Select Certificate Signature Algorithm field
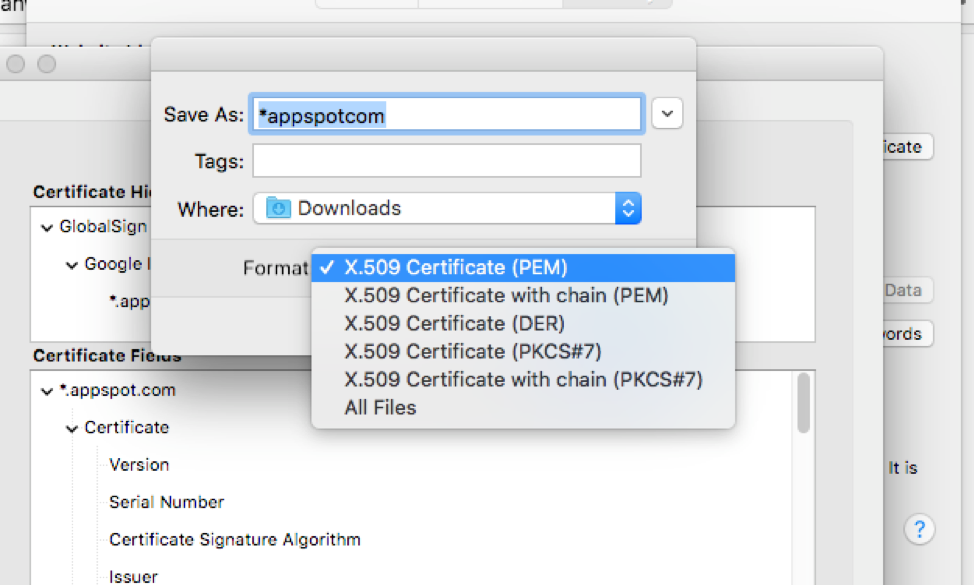 234,540
